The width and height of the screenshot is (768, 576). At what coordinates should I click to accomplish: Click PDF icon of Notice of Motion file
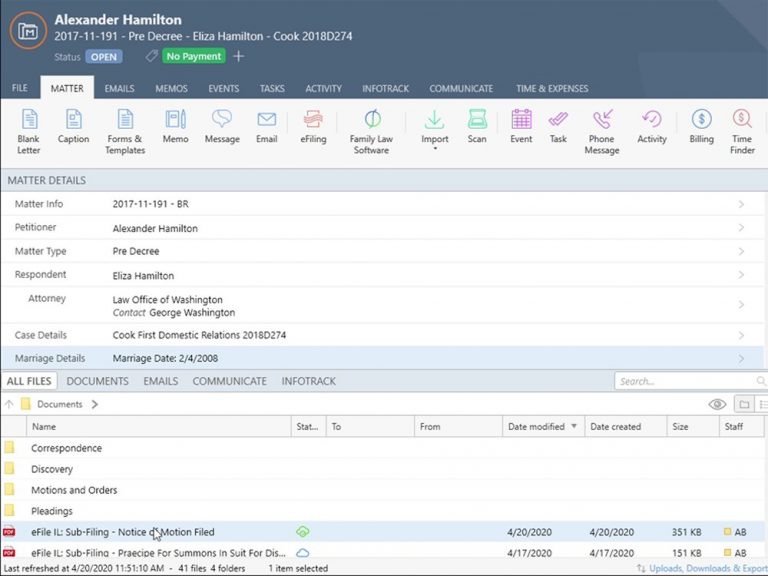coord(9,531)
